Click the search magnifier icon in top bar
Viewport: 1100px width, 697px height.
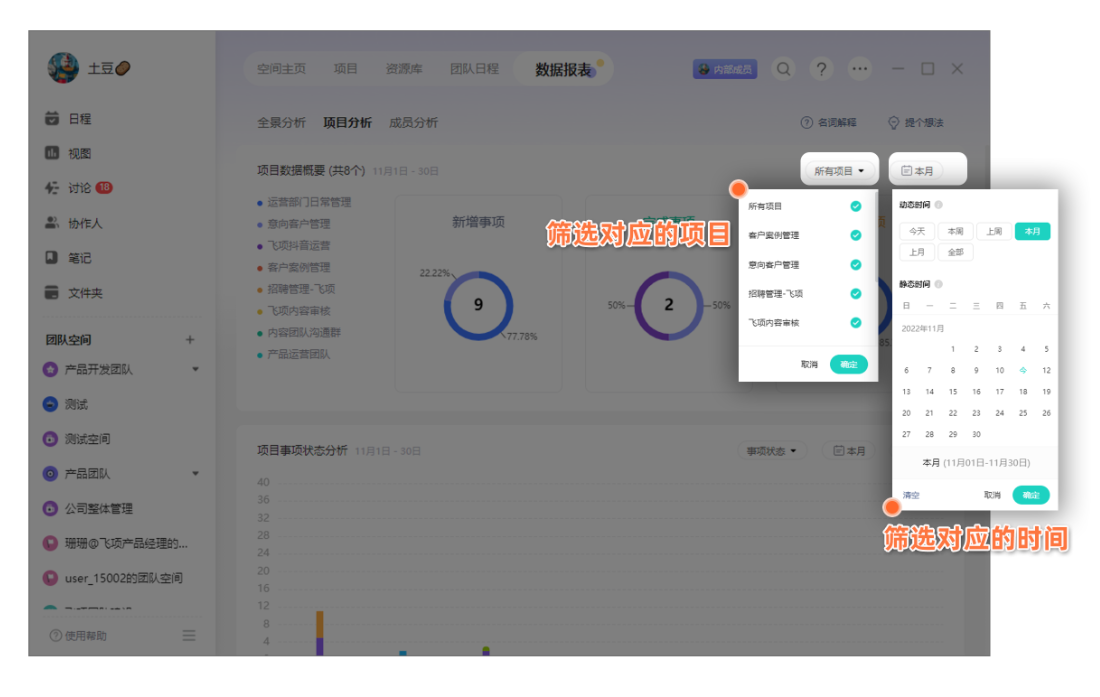pos(784,69)
